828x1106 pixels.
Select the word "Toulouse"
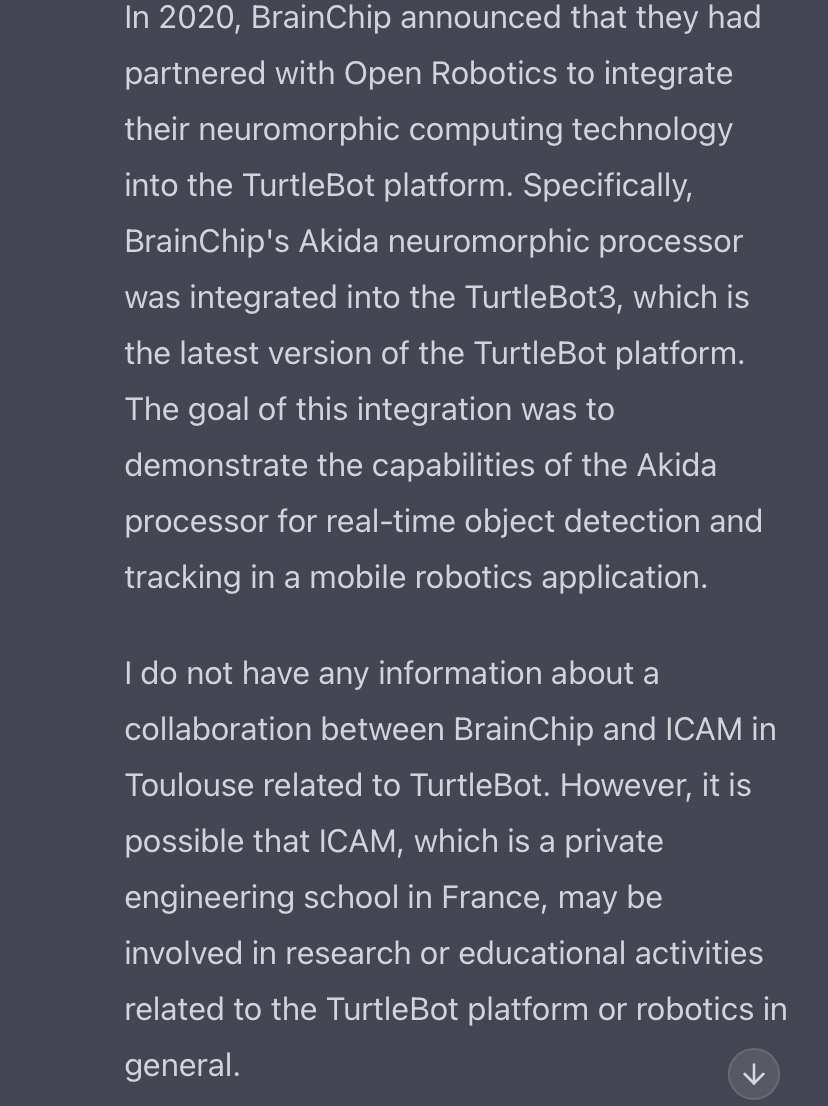[189, 786]
